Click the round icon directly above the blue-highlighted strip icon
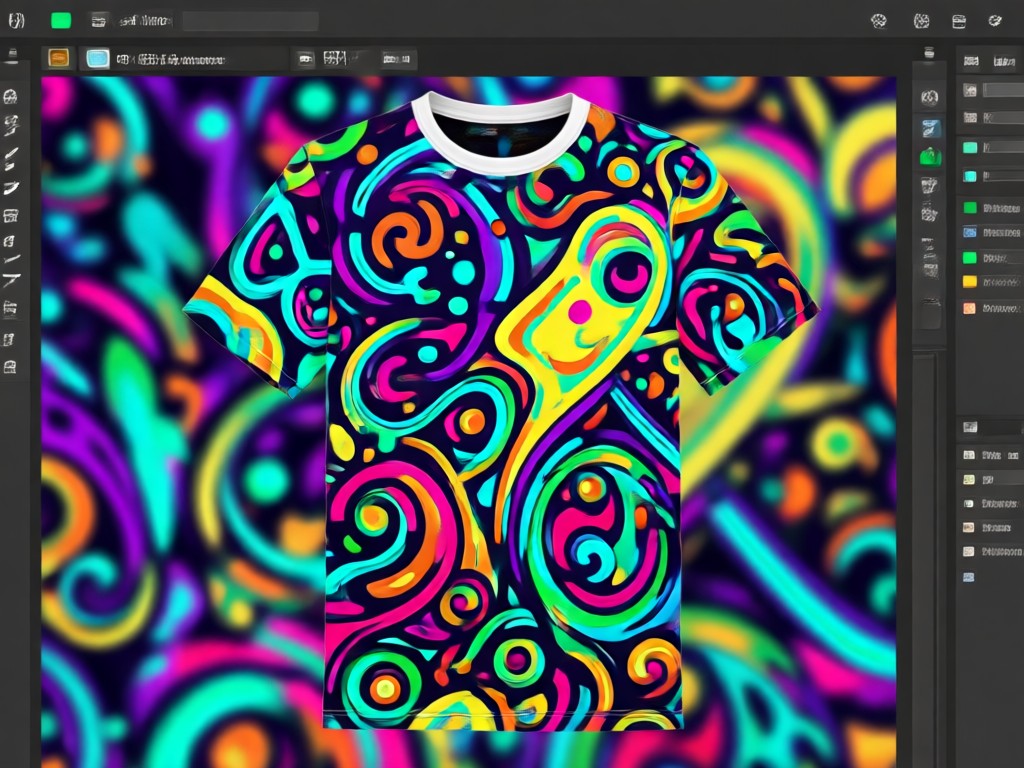The height and width of the screenshot is (768, 1024). 929,98
